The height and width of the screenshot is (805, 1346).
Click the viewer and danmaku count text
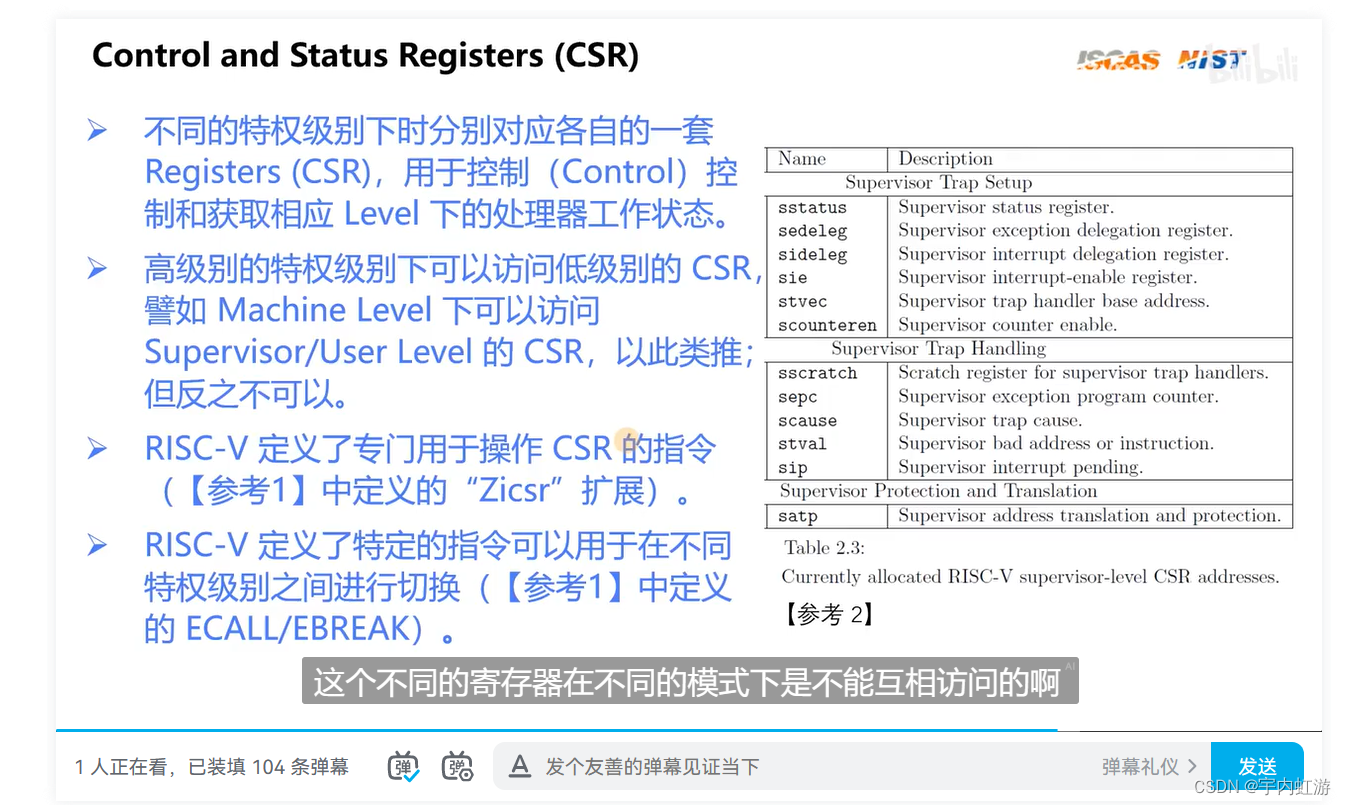pos(212,767)
